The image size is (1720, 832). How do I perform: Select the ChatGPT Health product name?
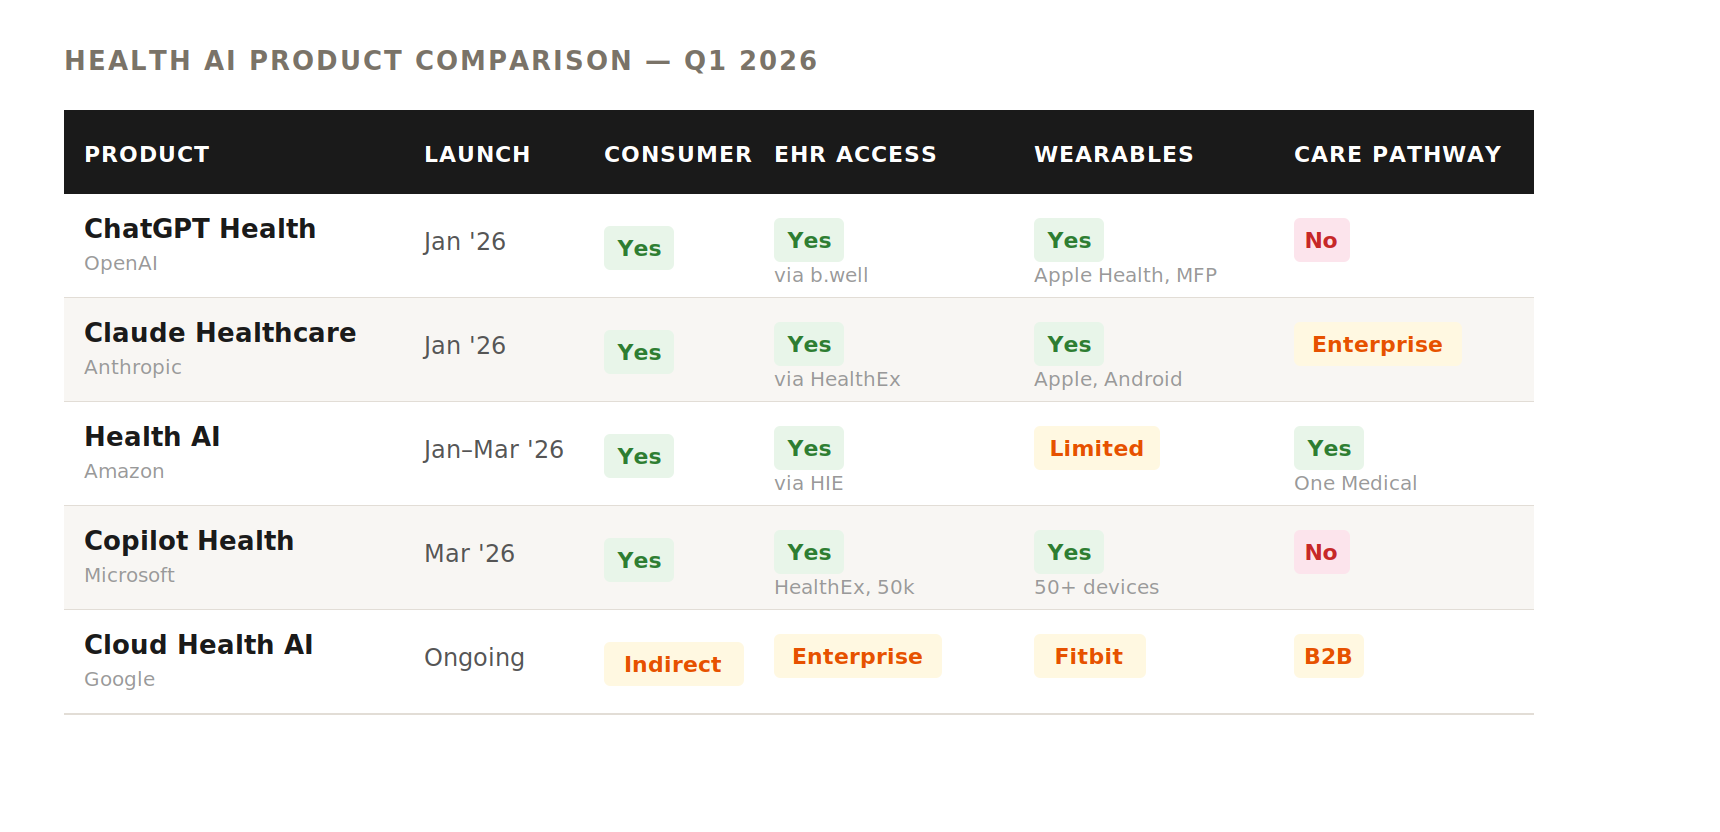click(x=200, y=229)
